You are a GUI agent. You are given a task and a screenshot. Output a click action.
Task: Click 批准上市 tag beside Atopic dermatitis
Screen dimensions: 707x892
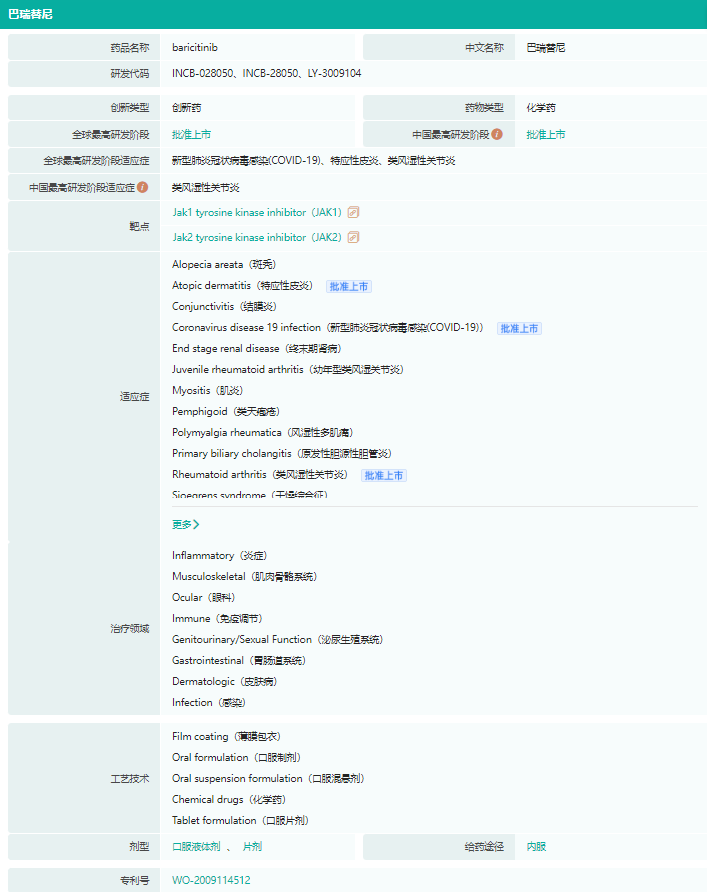click(349, 286)
